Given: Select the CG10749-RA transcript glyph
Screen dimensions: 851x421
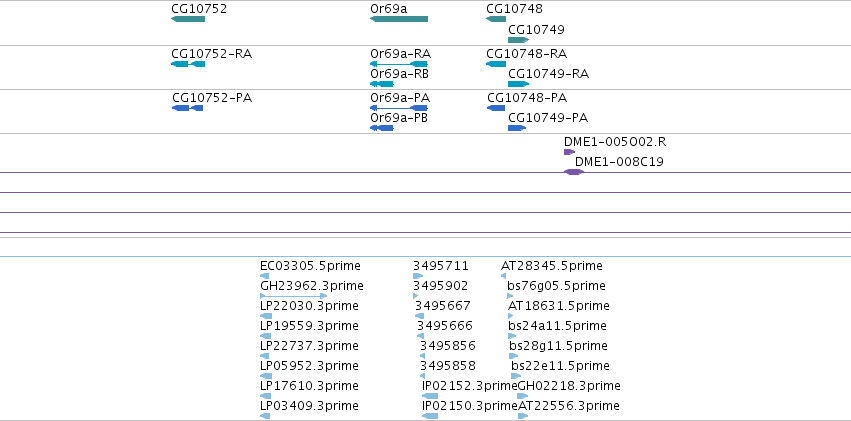Looking at the screenshot, I should pyautogui.click(x=518, y=84).
